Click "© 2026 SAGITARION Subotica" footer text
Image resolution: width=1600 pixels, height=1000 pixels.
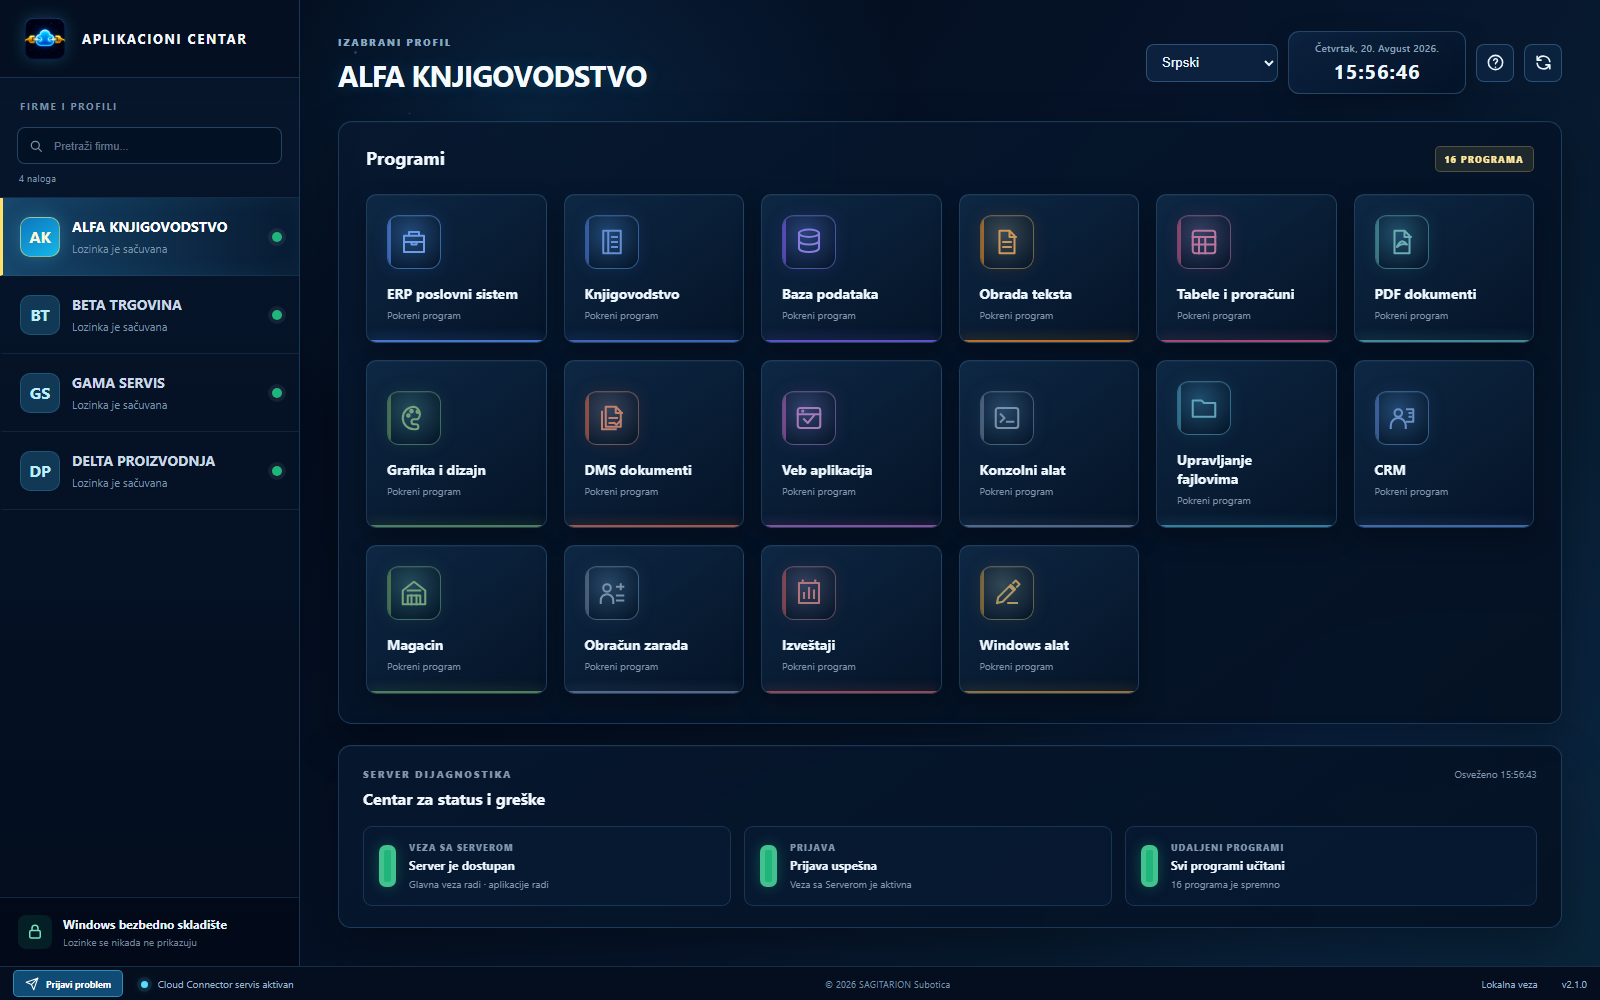(x=888, y=985)
